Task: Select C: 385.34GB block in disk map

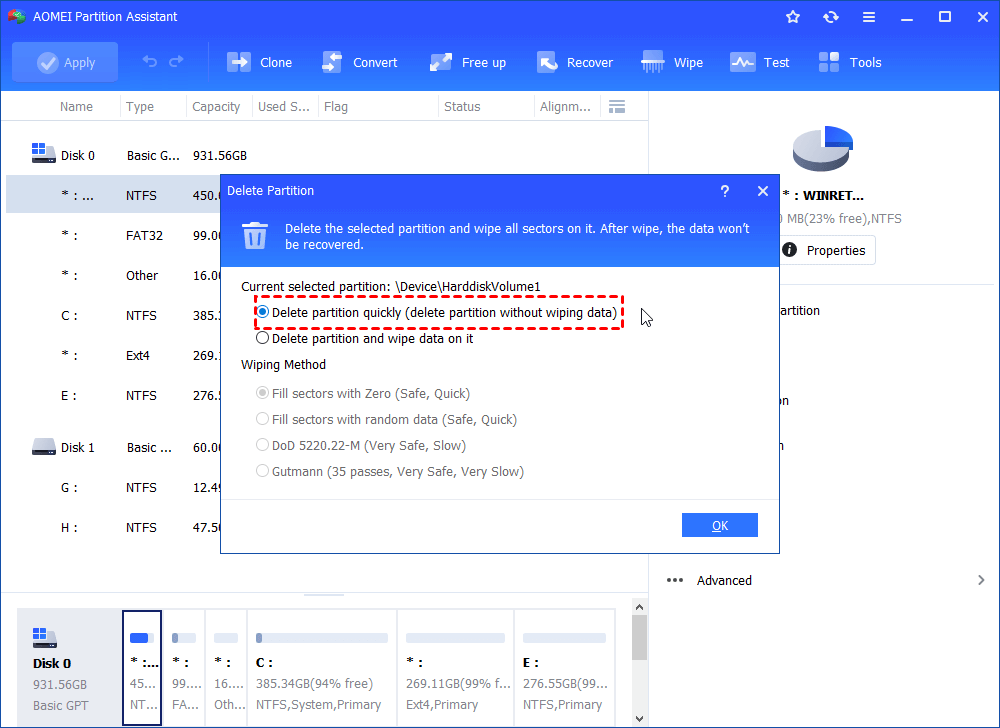Action: [321, 667]
